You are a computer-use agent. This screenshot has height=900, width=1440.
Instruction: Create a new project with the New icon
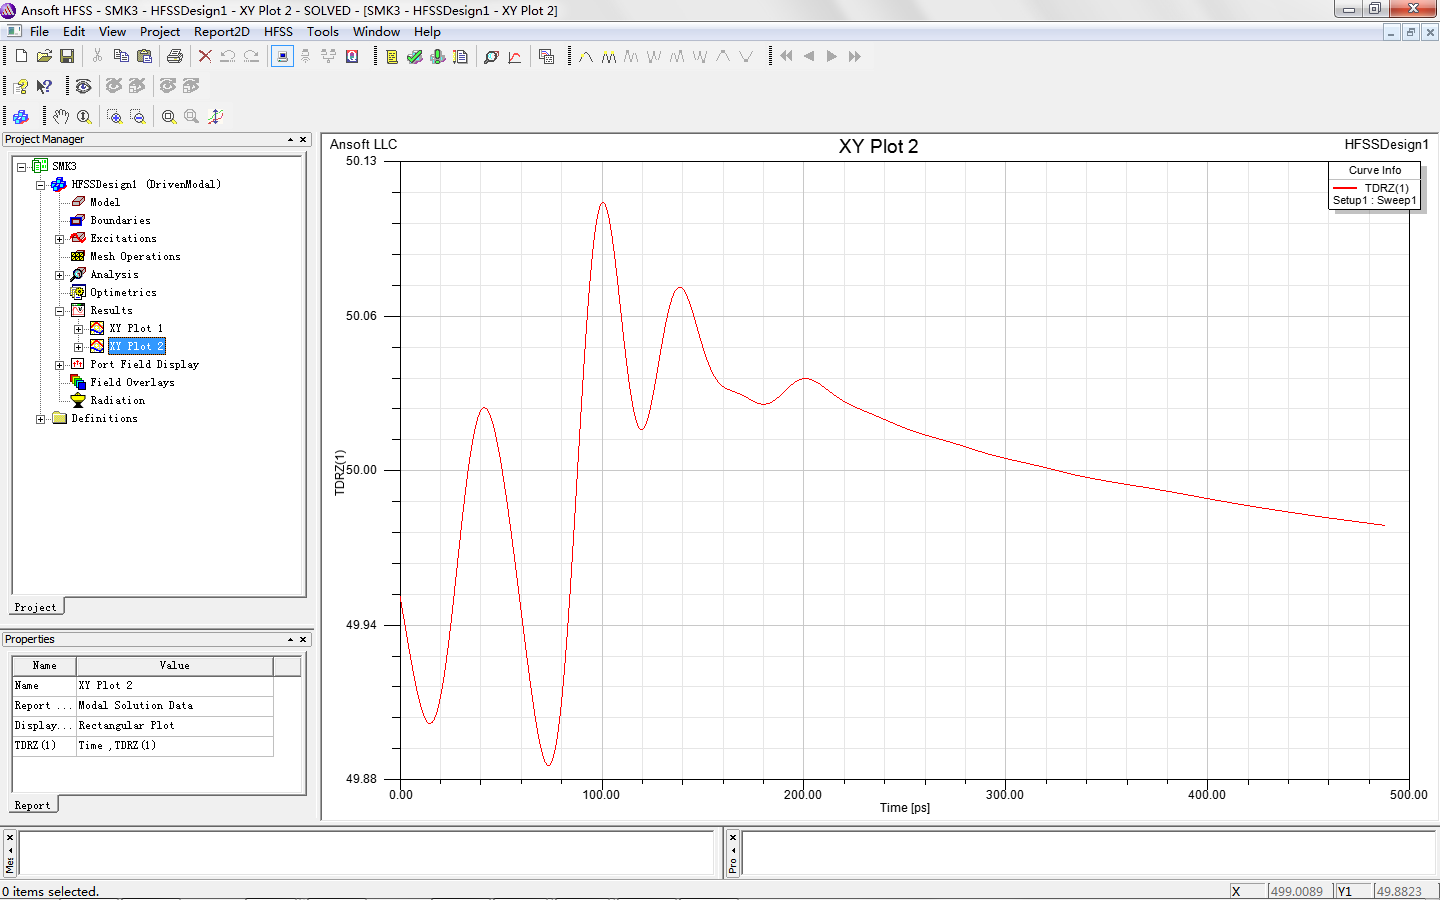point(21,57)
